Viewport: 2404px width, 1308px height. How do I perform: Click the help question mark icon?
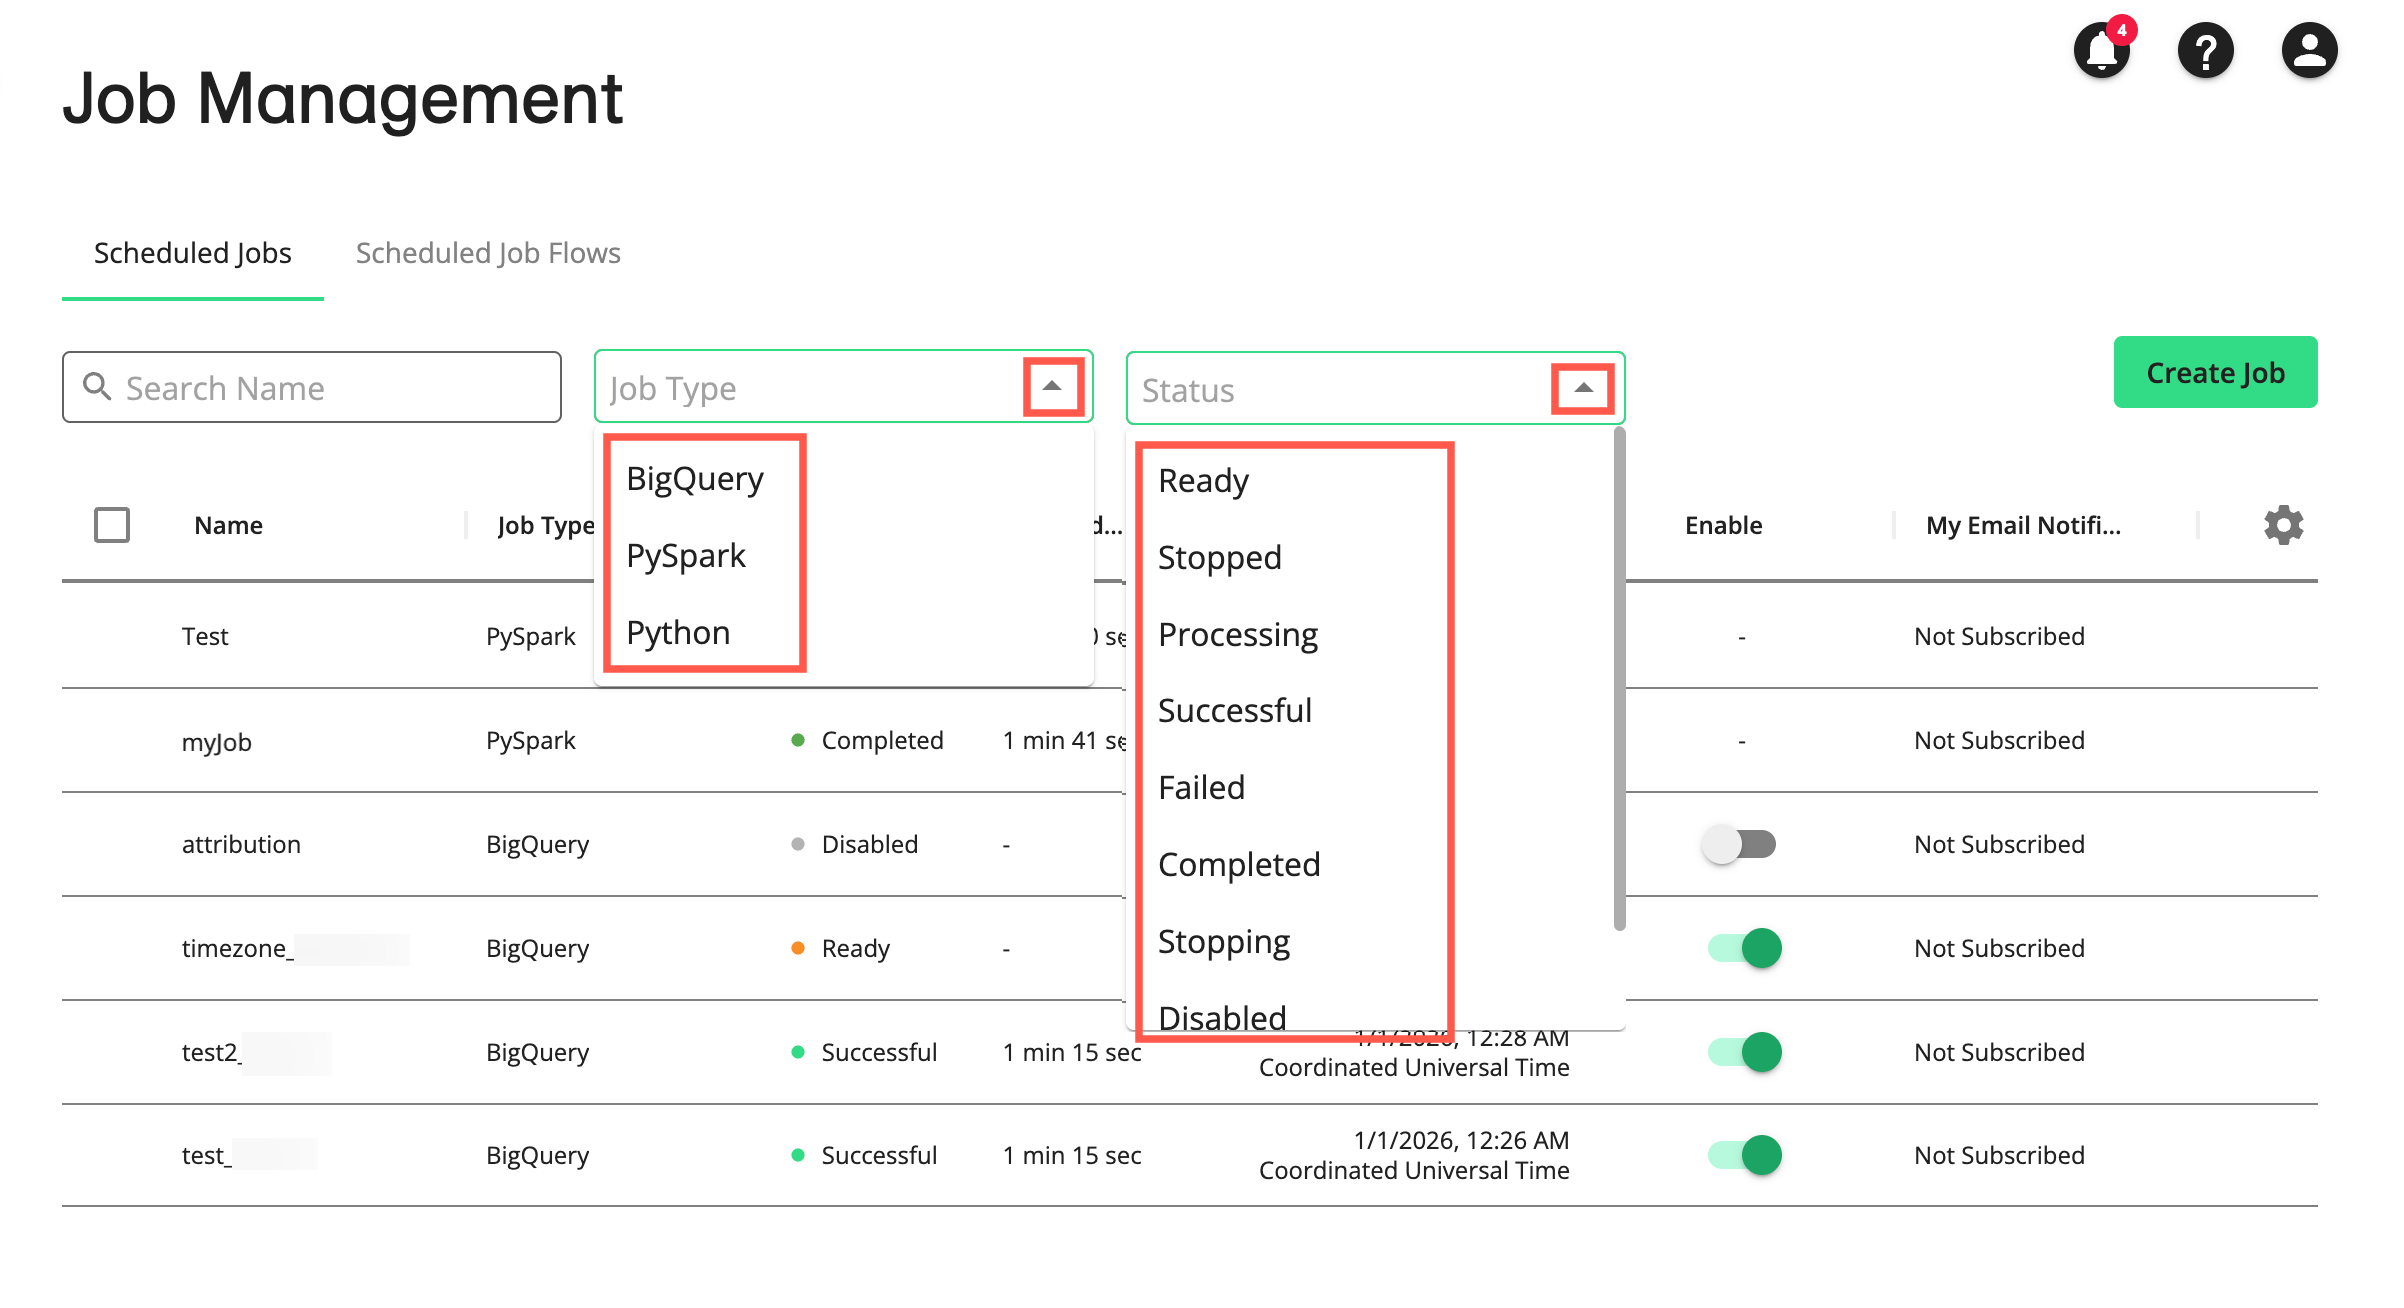tap(2205, 50)
